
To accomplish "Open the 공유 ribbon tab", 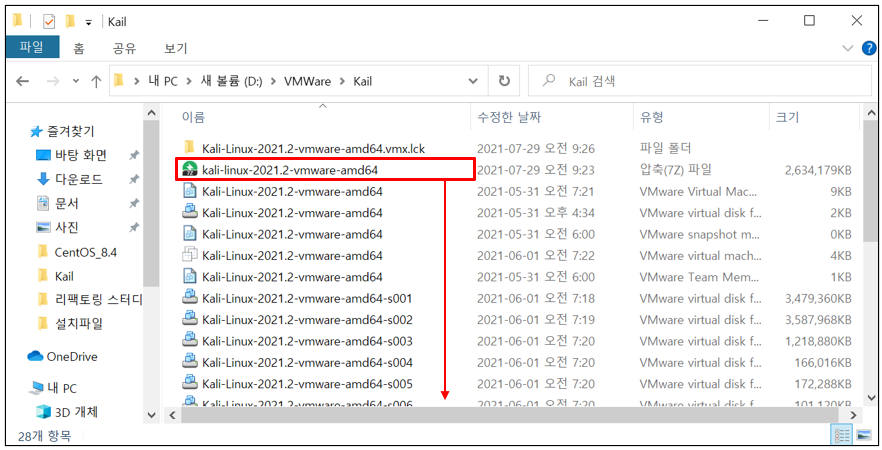I will tap(124, 48).
